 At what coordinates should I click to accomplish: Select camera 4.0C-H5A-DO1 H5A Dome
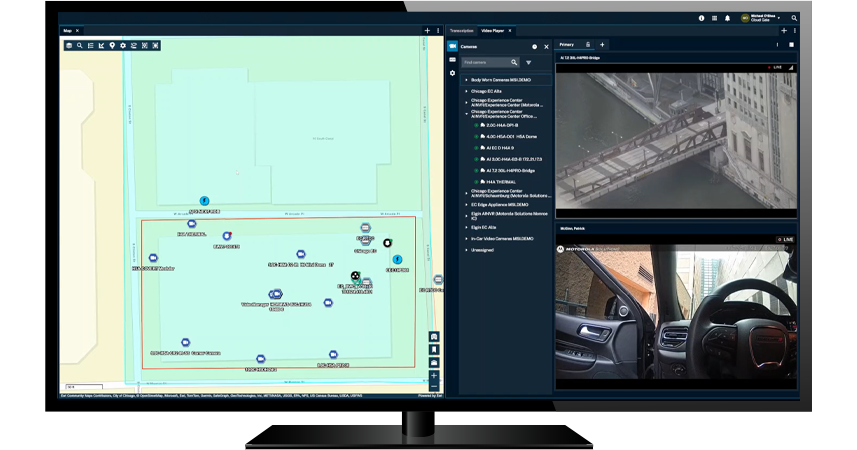[511, 137]
